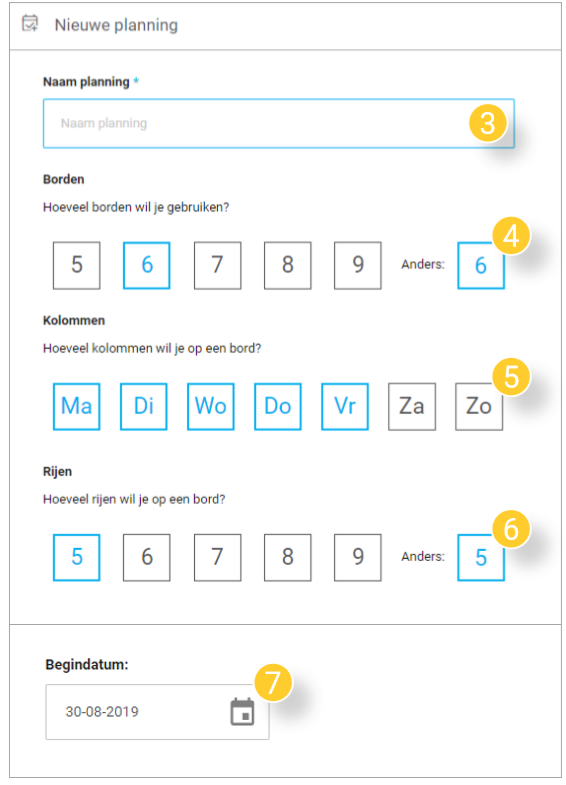This screenshot has width=566, height=785.
Task: Choose 9 rijen option
Action: 358,557
